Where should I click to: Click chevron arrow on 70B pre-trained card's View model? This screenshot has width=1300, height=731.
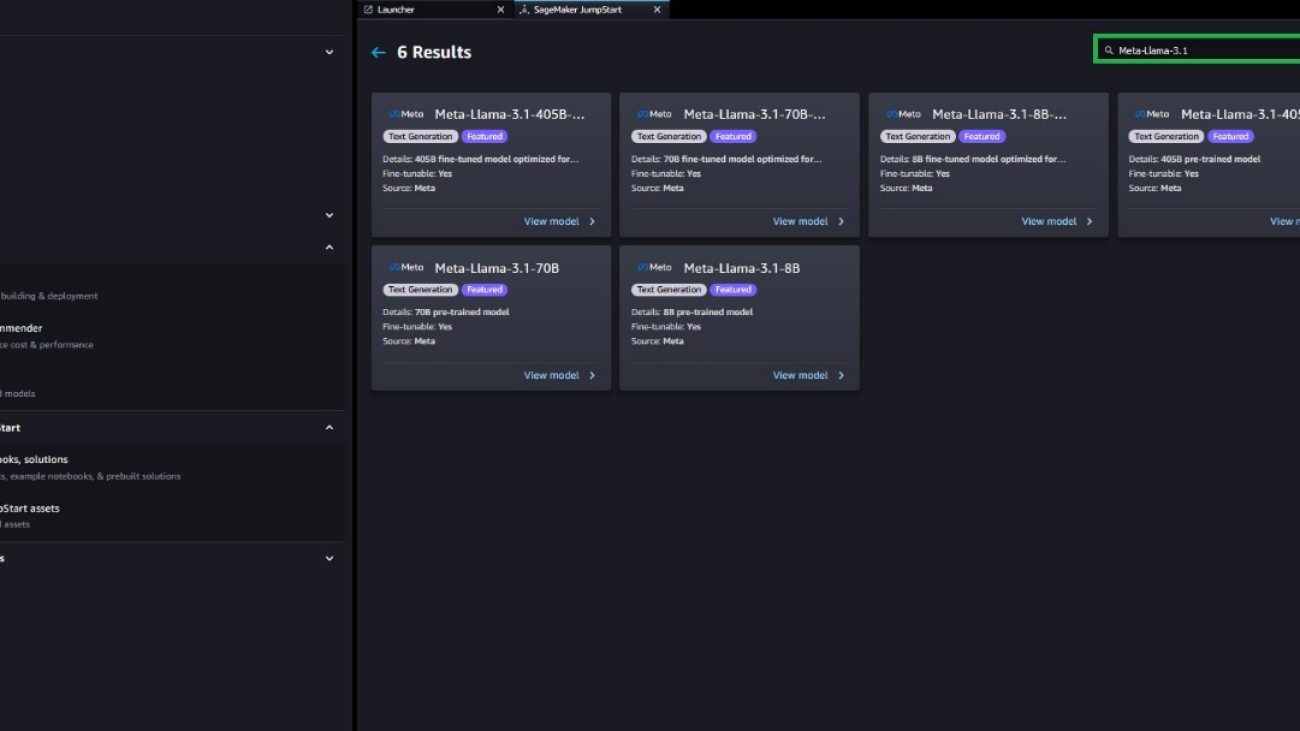pos(592,376)
